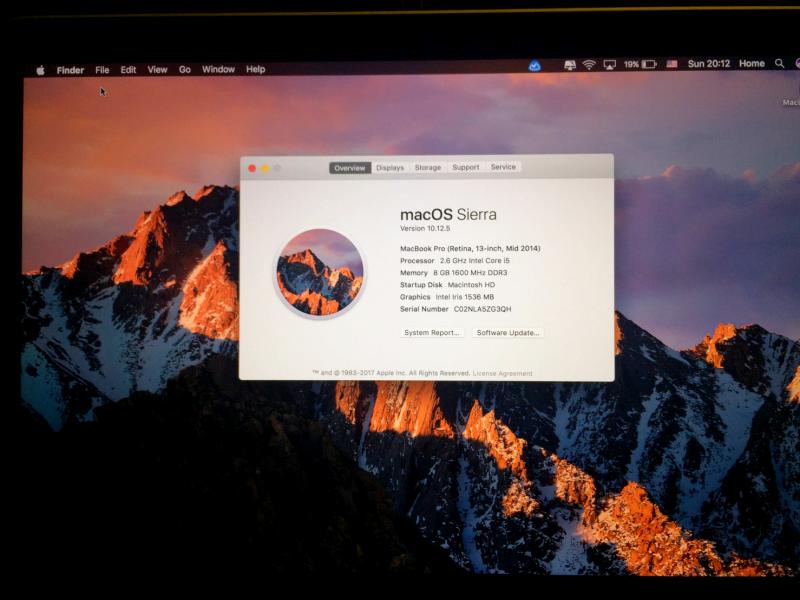Image resolution: width=800 pixels, height=600 pixels.
Task: Switch to the Service tab
Action: pos(503,167)
